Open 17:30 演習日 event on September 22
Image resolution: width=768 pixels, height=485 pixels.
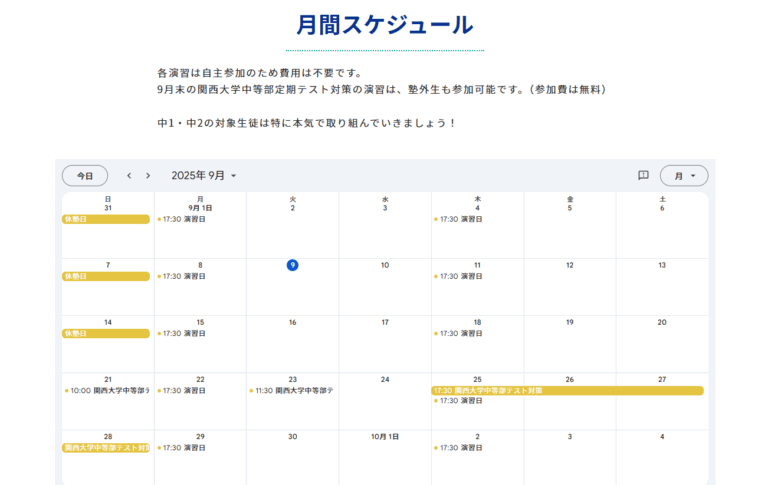(x=181, y=390)
